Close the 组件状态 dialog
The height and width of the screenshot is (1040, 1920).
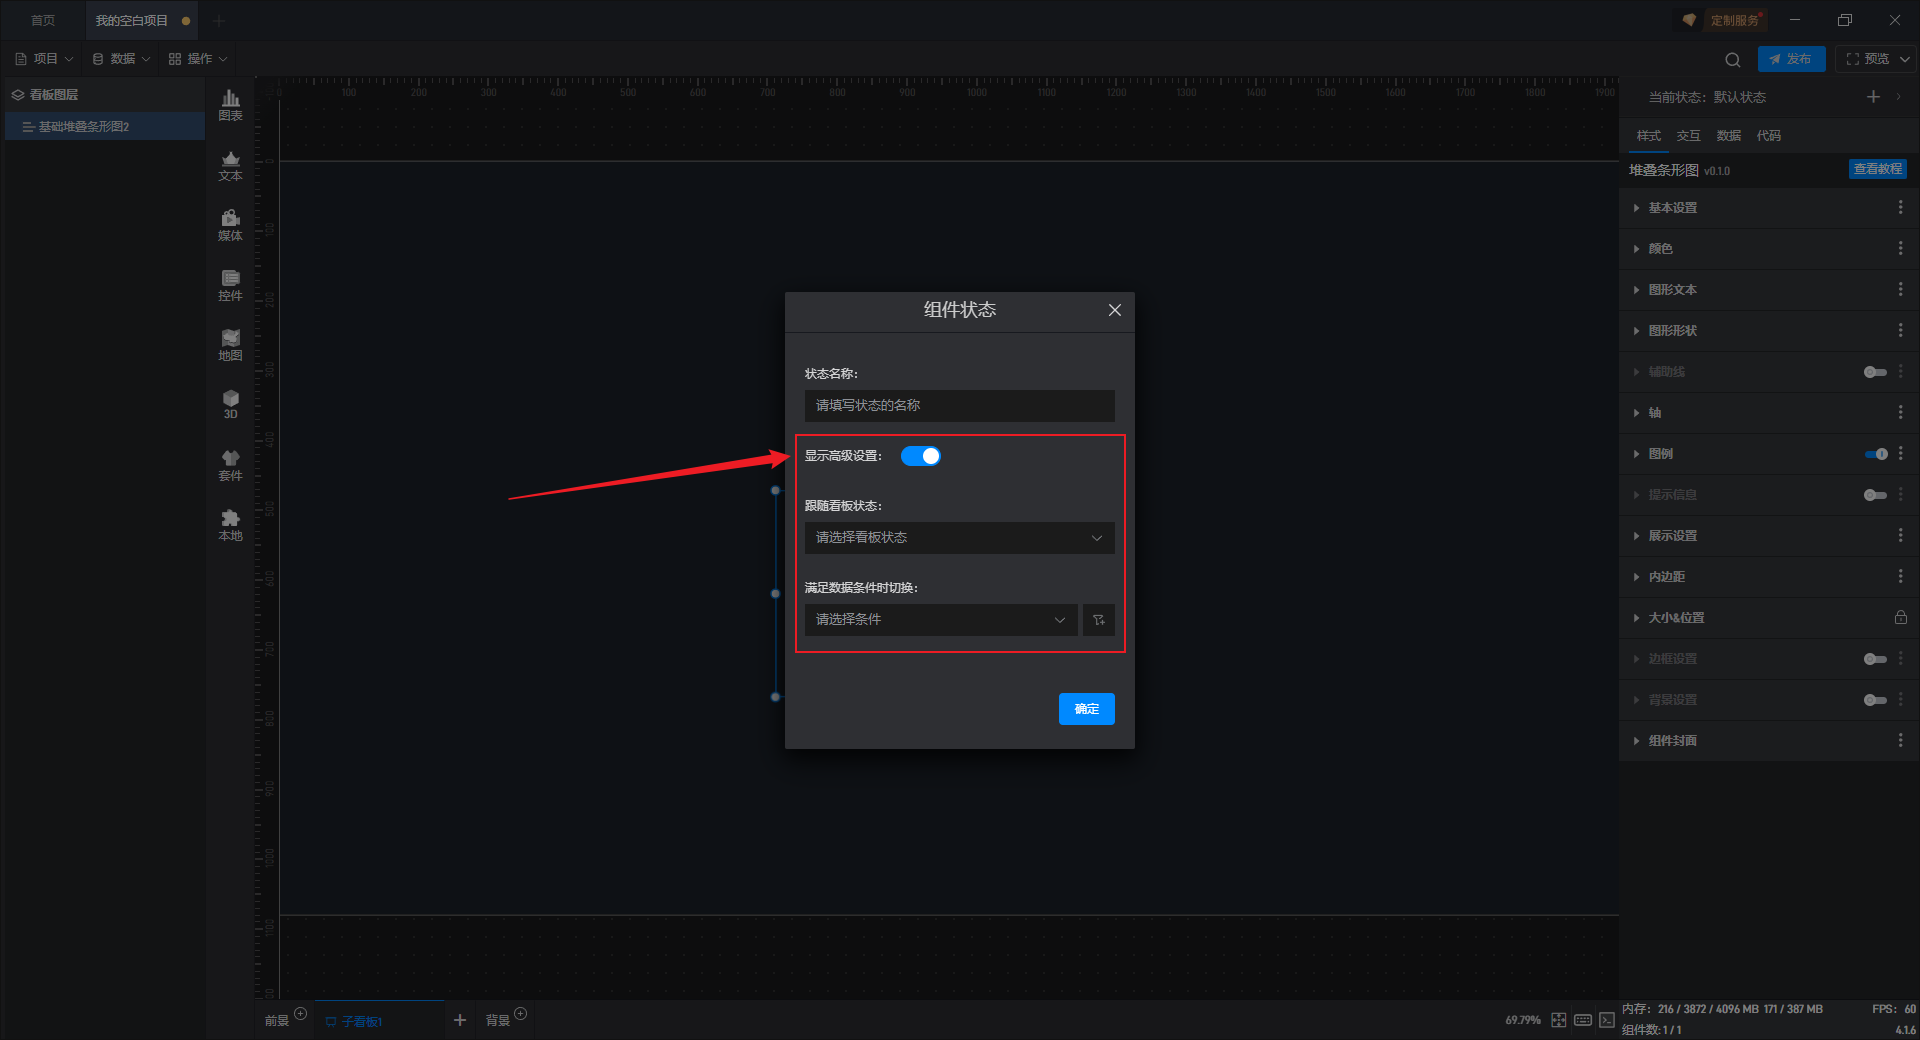(1114, 310)
